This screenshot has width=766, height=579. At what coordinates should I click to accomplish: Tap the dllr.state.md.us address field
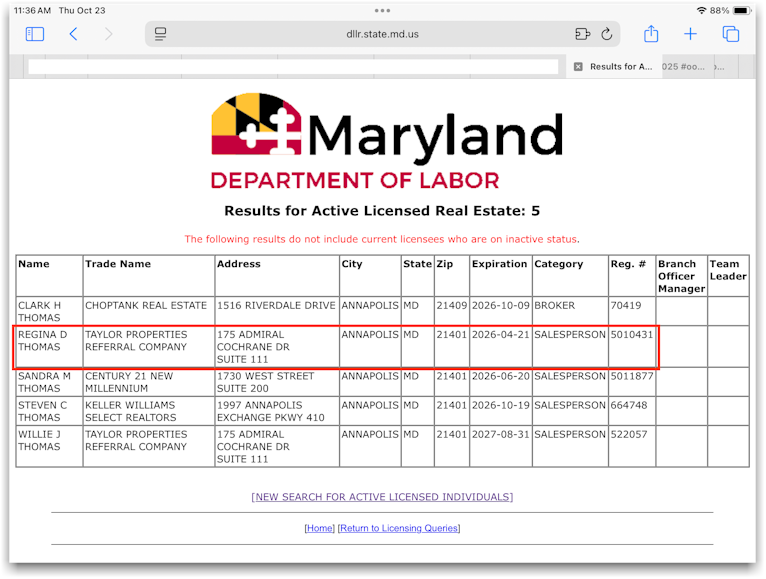(x=382, y=34)
